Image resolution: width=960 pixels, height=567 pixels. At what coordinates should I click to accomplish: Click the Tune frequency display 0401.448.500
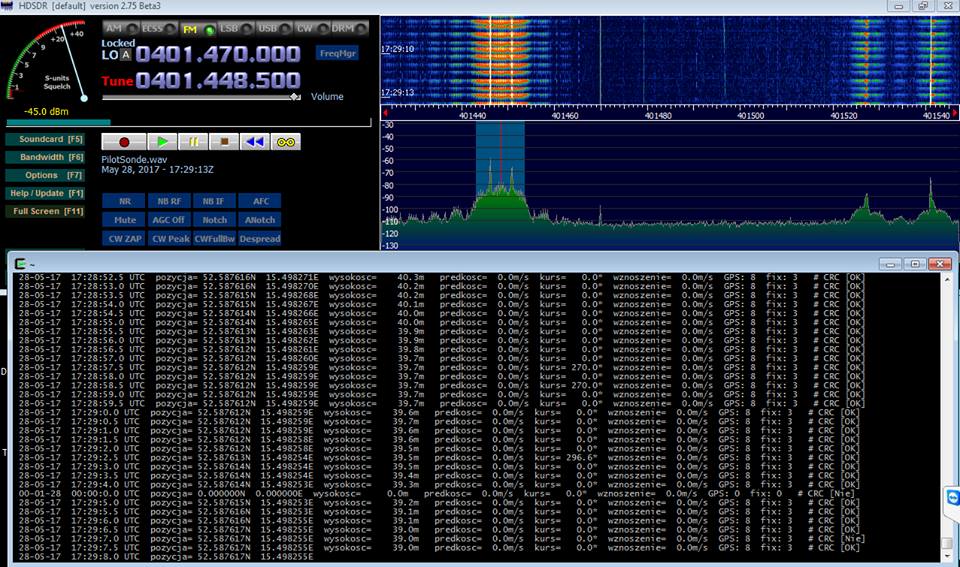[218, 80]
